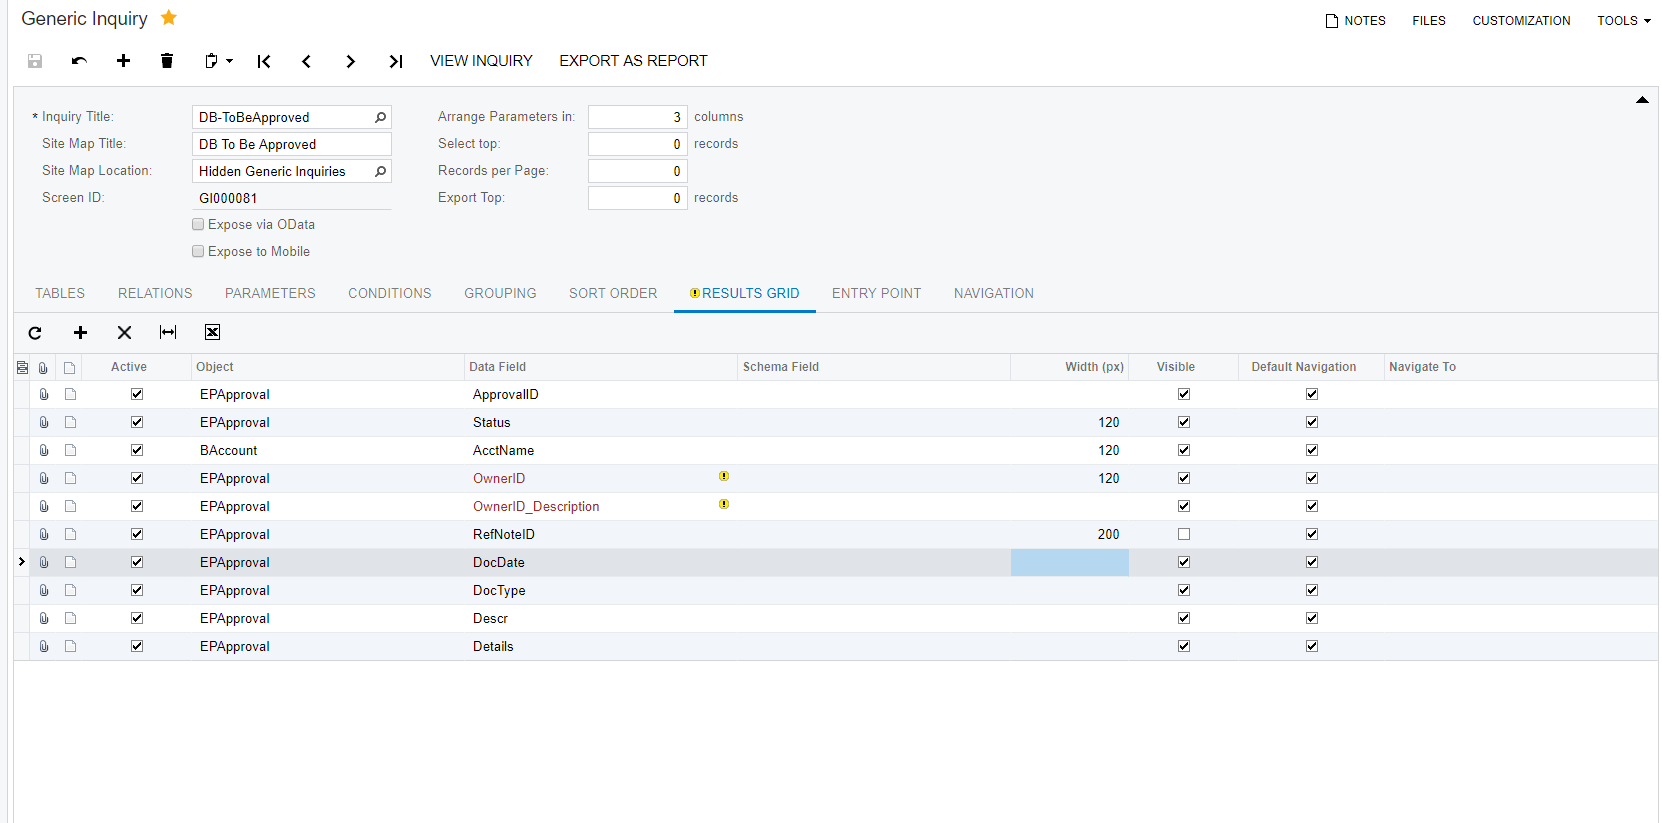The height and width of the screenshot is (823, 1662).
Task: Click the undo/cancel icon in the top toolbar
Action: pos(79,61)
